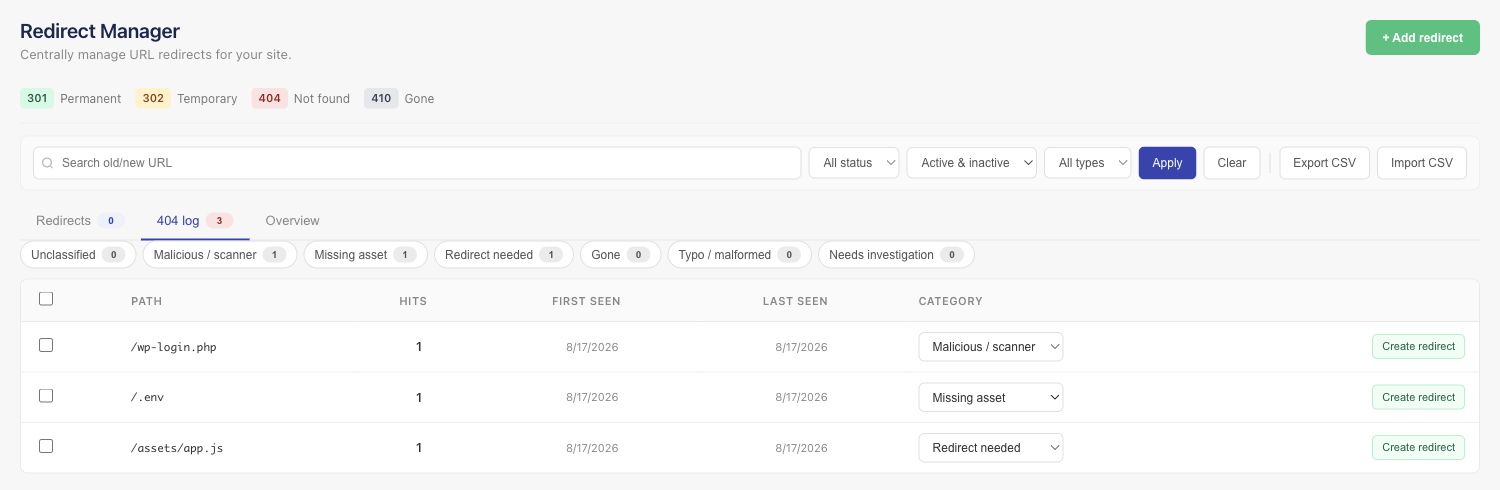Image resolution: width=1500 pixels, height=490 pixels.
Task: Click the CATEGORY column header
Action: (950, 301)
